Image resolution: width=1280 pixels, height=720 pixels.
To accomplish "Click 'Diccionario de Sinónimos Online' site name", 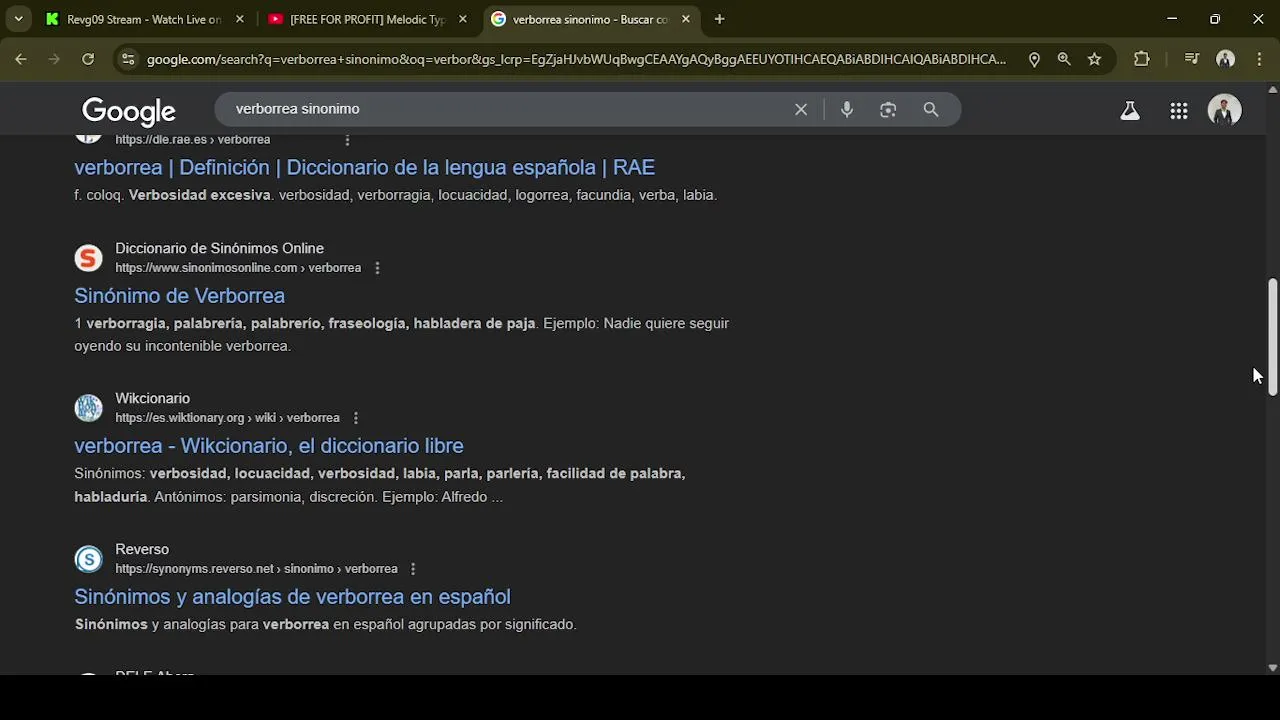I will pos(219,248).
